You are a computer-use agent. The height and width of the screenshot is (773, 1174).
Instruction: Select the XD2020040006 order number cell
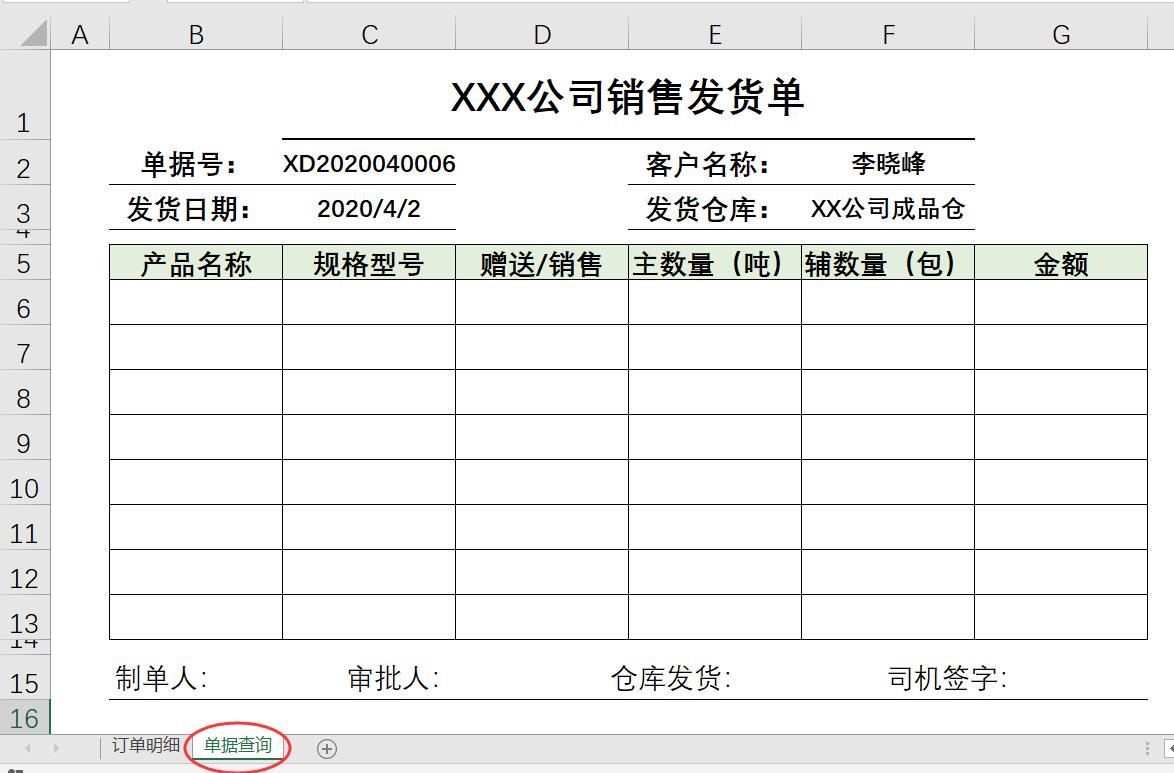pyautogui.click(x=369, y=163)
